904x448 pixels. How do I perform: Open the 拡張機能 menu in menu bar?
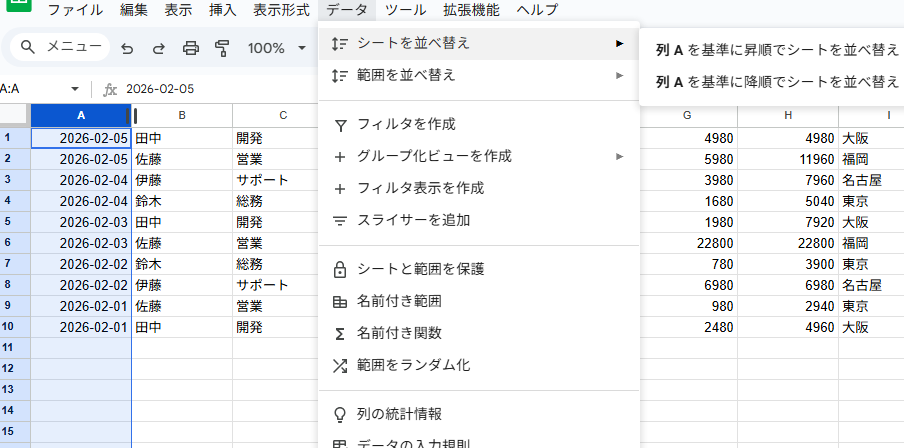coord(470,10)
